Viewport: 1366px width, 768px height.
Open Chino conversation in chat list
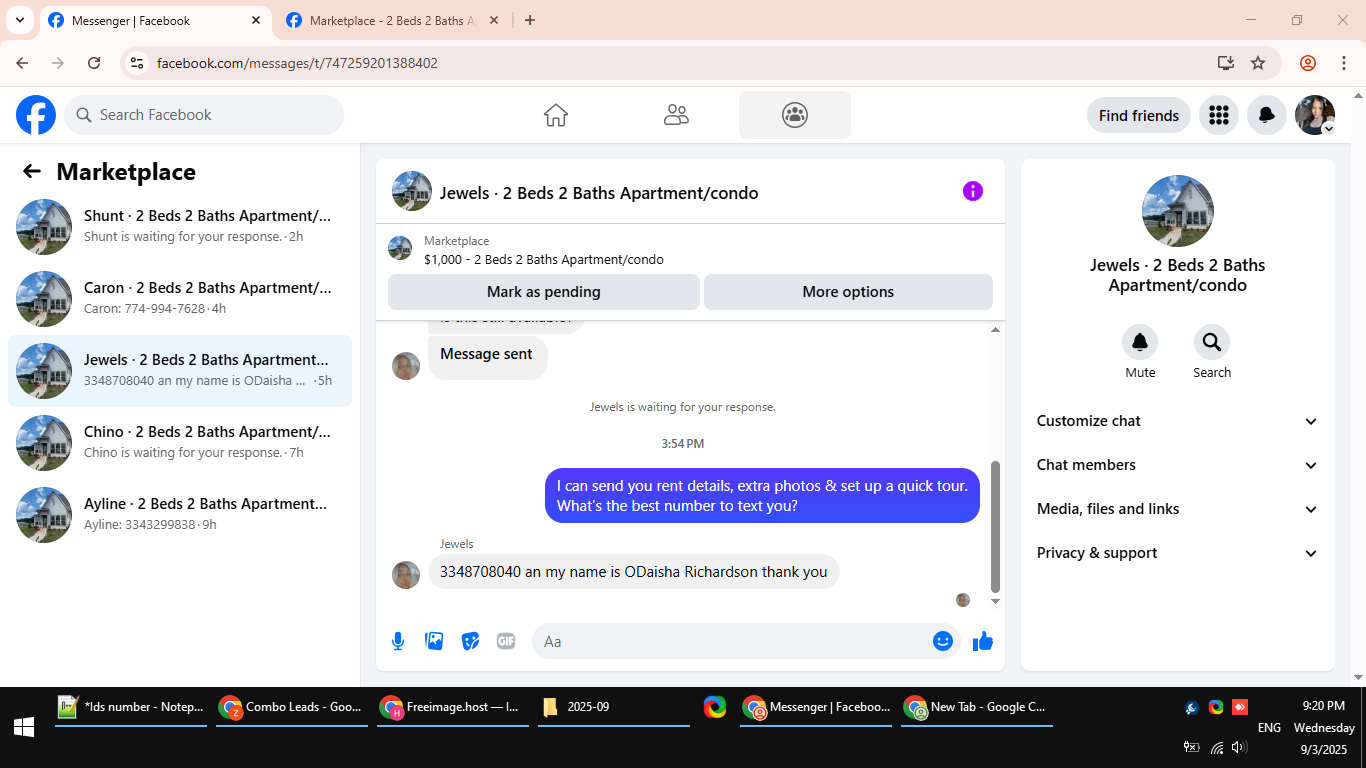(x=180, y=443)
